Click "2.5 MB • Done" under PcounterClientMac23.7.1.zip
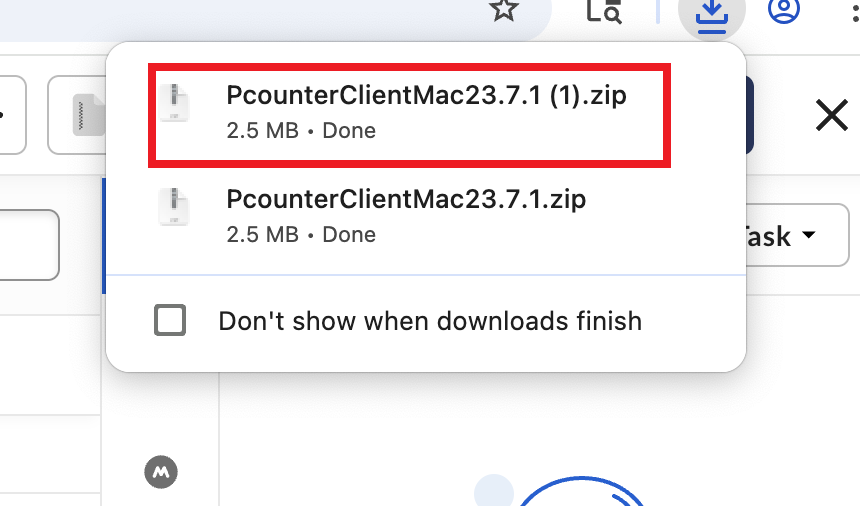Viewport: 860px width, 506px height. (x=301, y=235)
